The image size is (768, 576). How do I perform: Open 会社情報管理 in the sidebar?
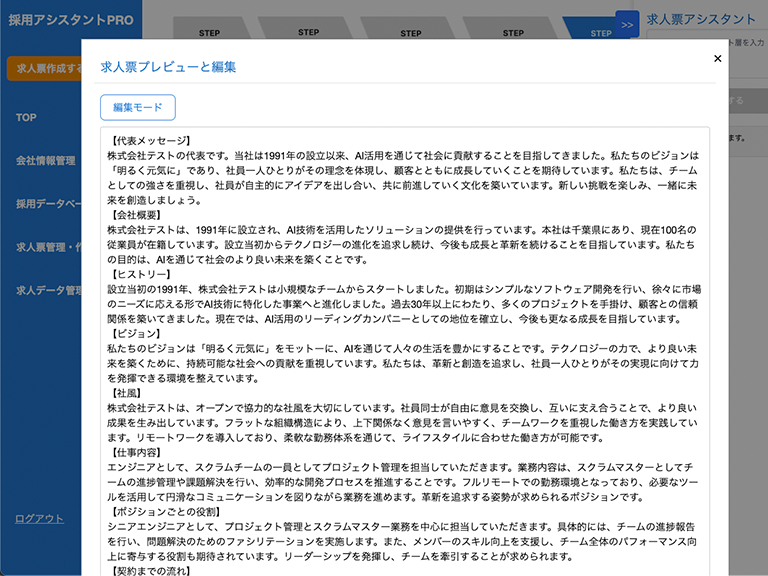(46, 161)
